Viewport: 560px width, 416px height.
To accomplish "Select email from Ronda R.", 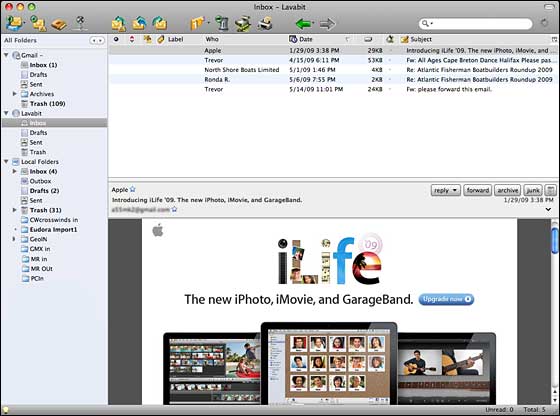I will [x=333, y=79].
